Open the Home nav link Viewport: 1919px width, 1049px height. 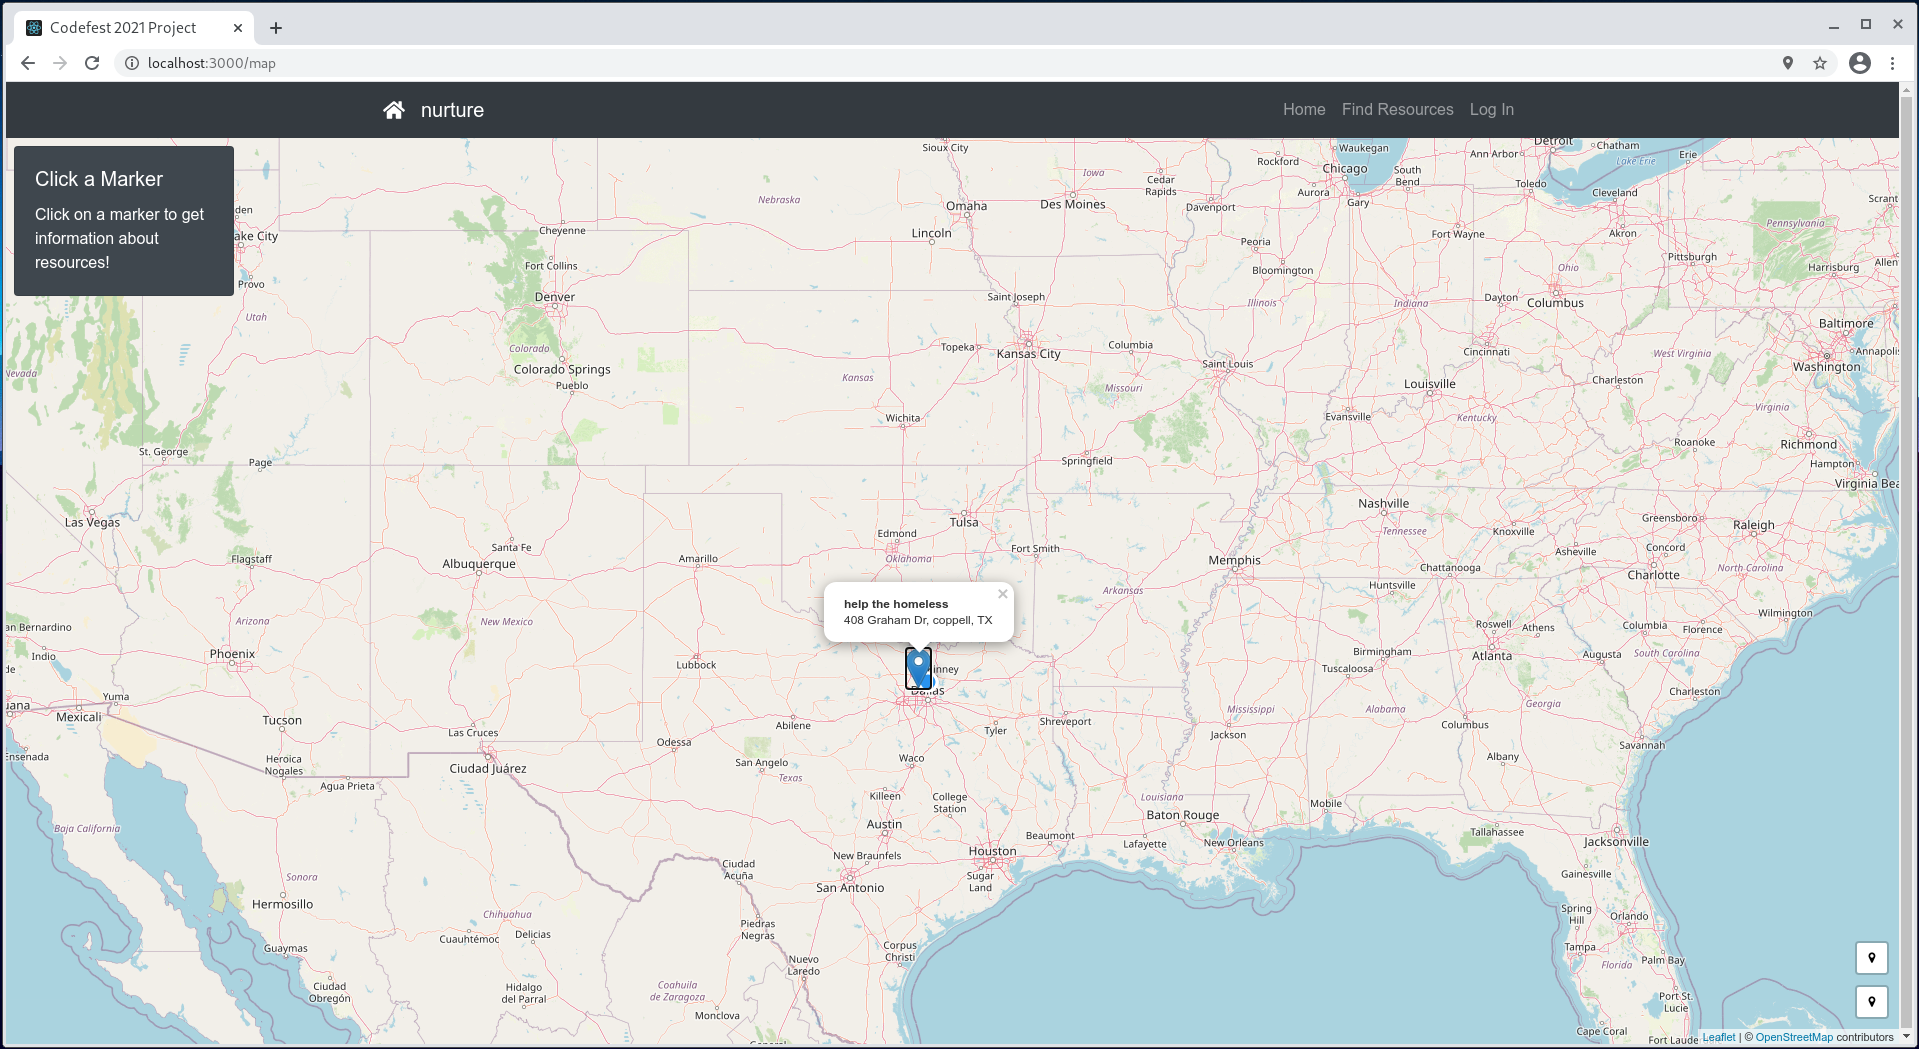[1304, 110]
